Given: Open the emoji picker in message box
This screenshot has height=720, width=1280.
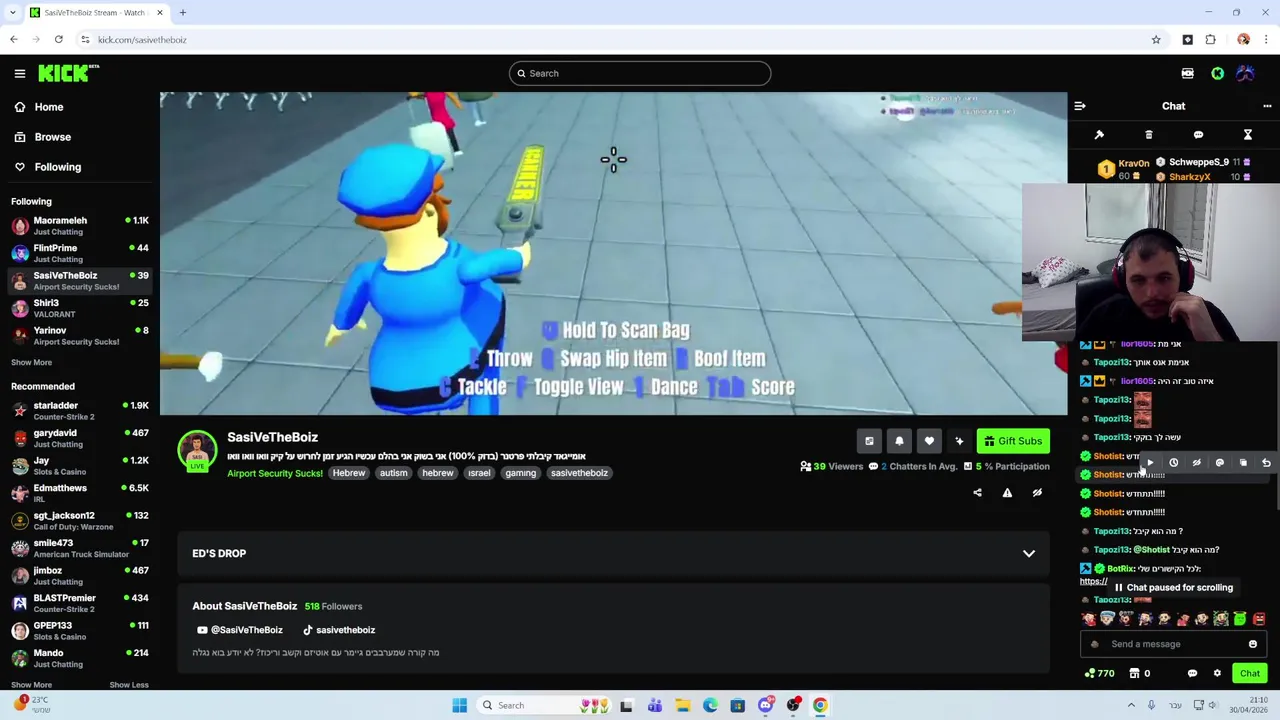Looking at the screenshot, I should point(1253,644).
